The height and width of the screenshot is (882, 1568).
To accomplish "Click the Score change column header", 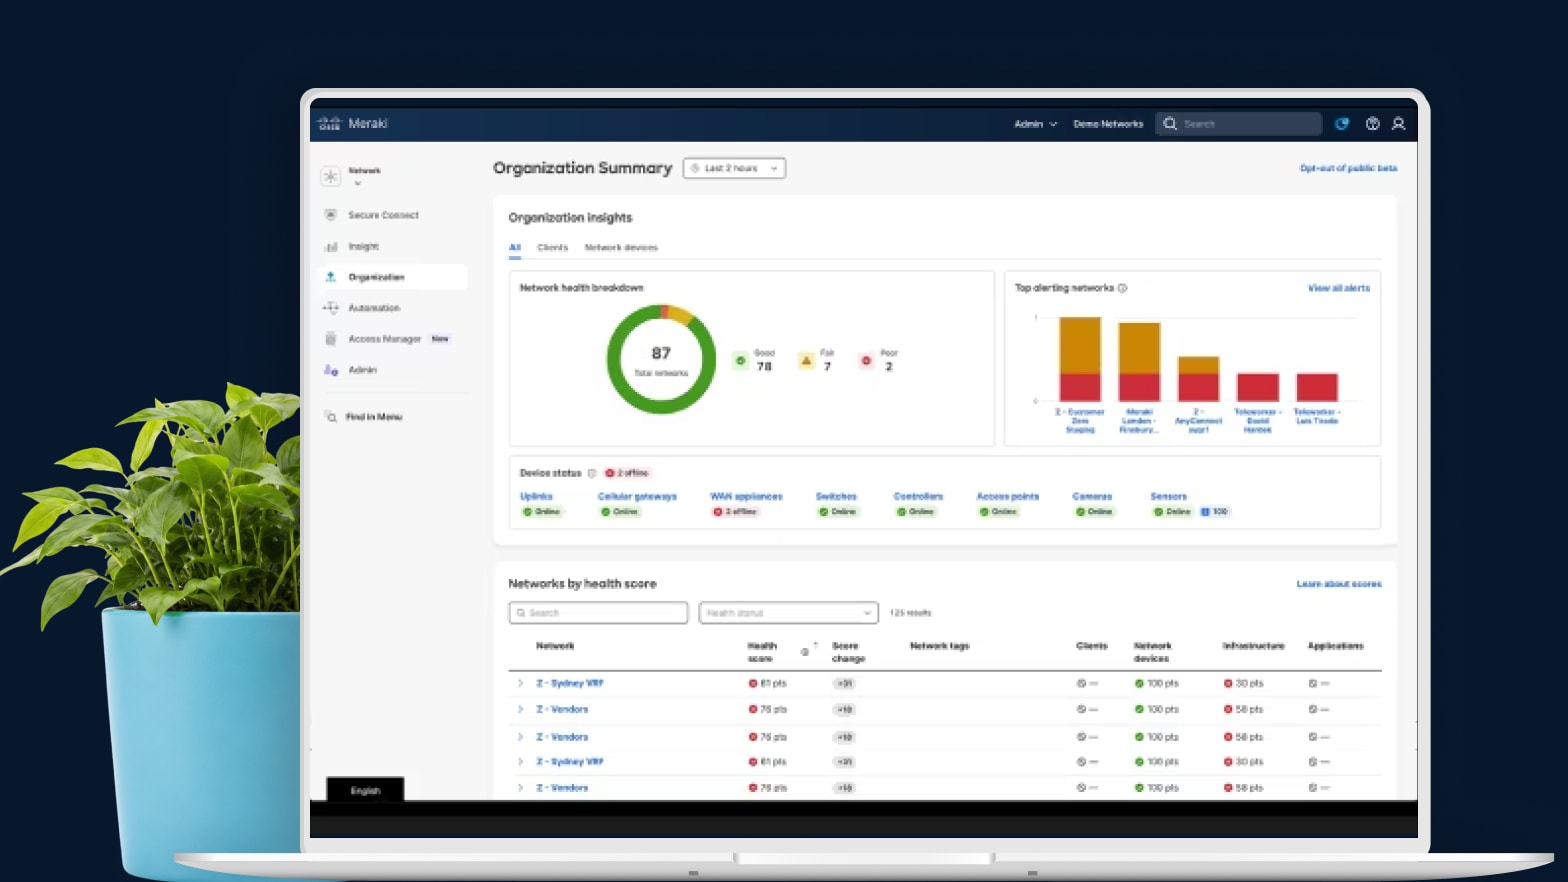I will click(848, 652).
